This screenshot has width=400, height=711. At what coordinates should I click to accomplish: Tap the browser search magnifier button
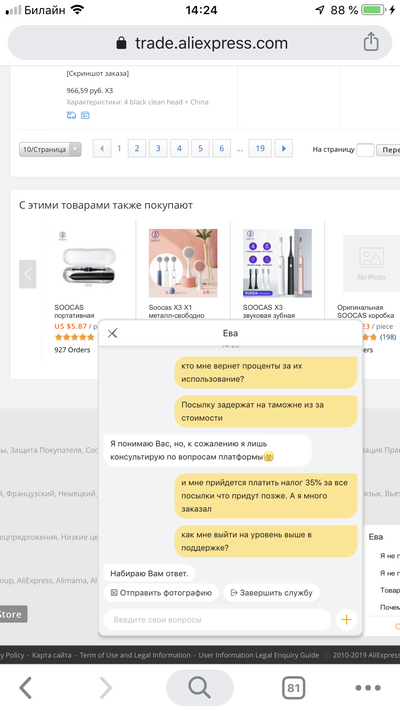click(x=200, y=688)
